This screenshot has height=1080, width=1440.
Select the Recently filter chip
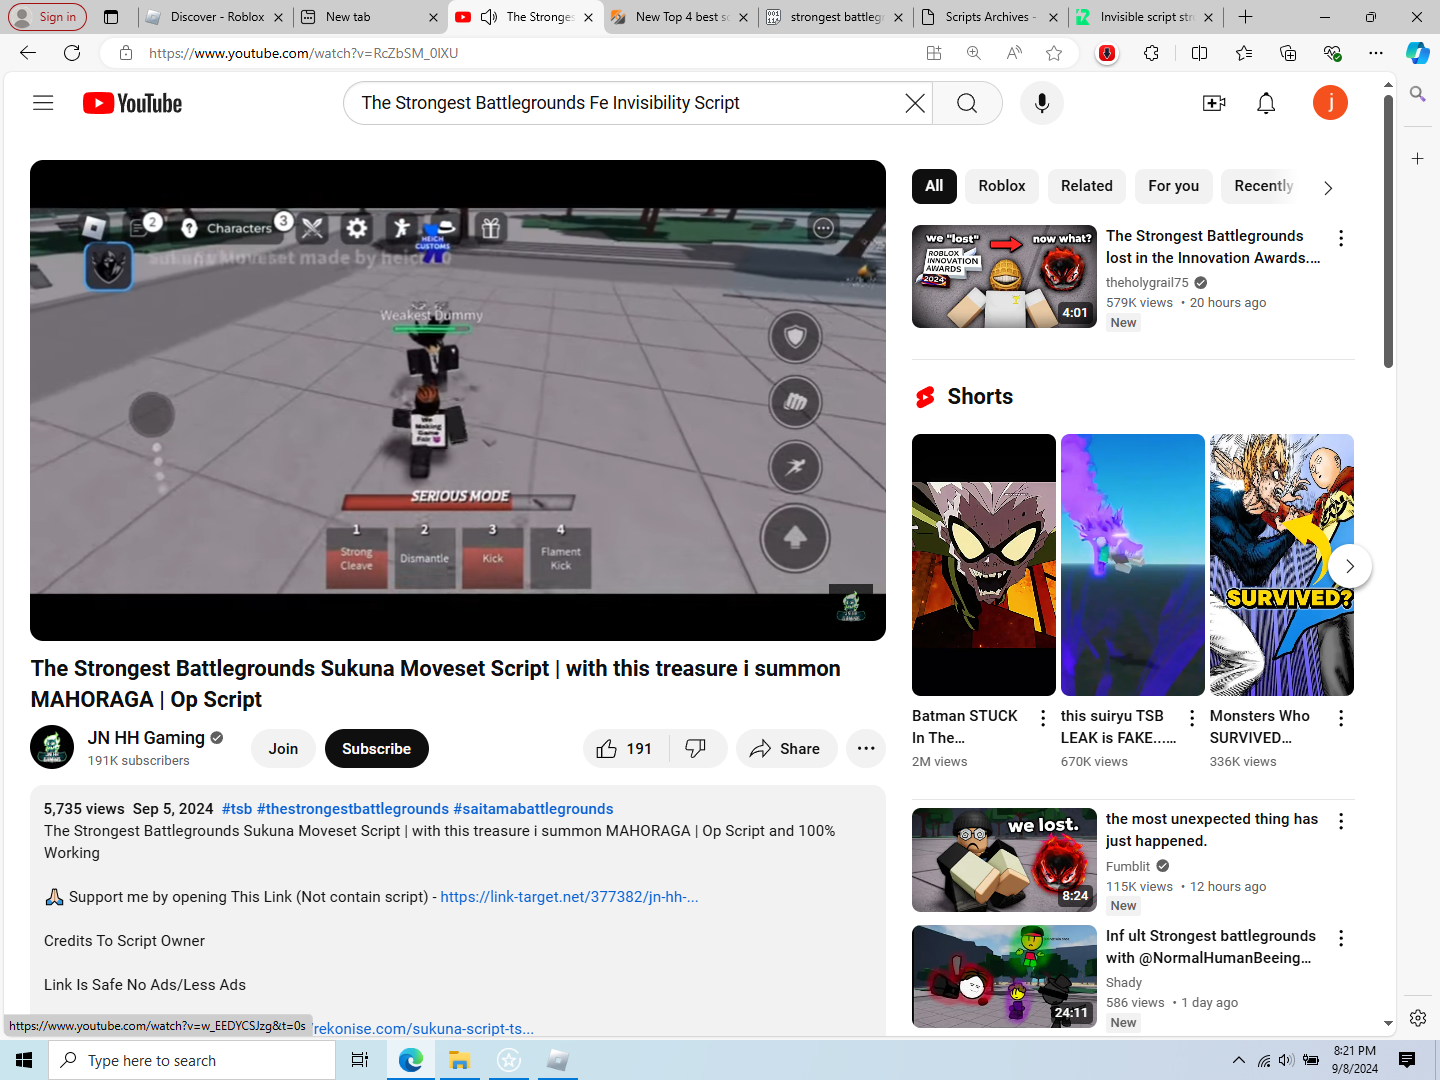tap(1263, 186)
